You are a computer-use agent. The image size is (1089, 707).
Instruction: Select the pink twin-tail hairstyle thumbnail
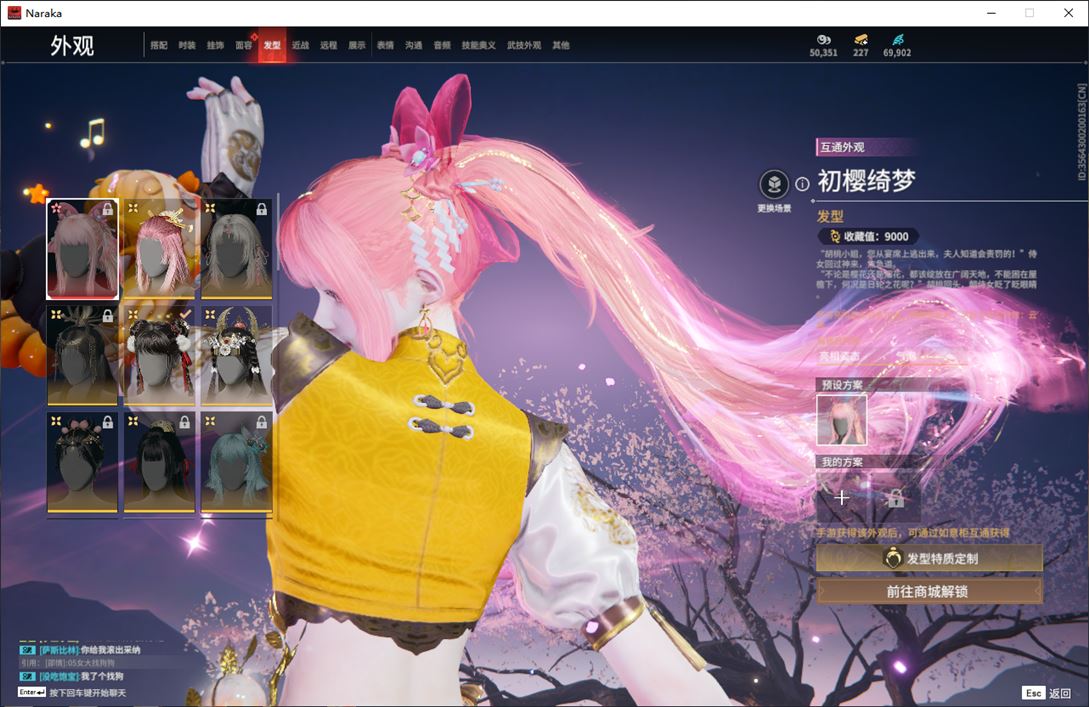click(83, 249)
